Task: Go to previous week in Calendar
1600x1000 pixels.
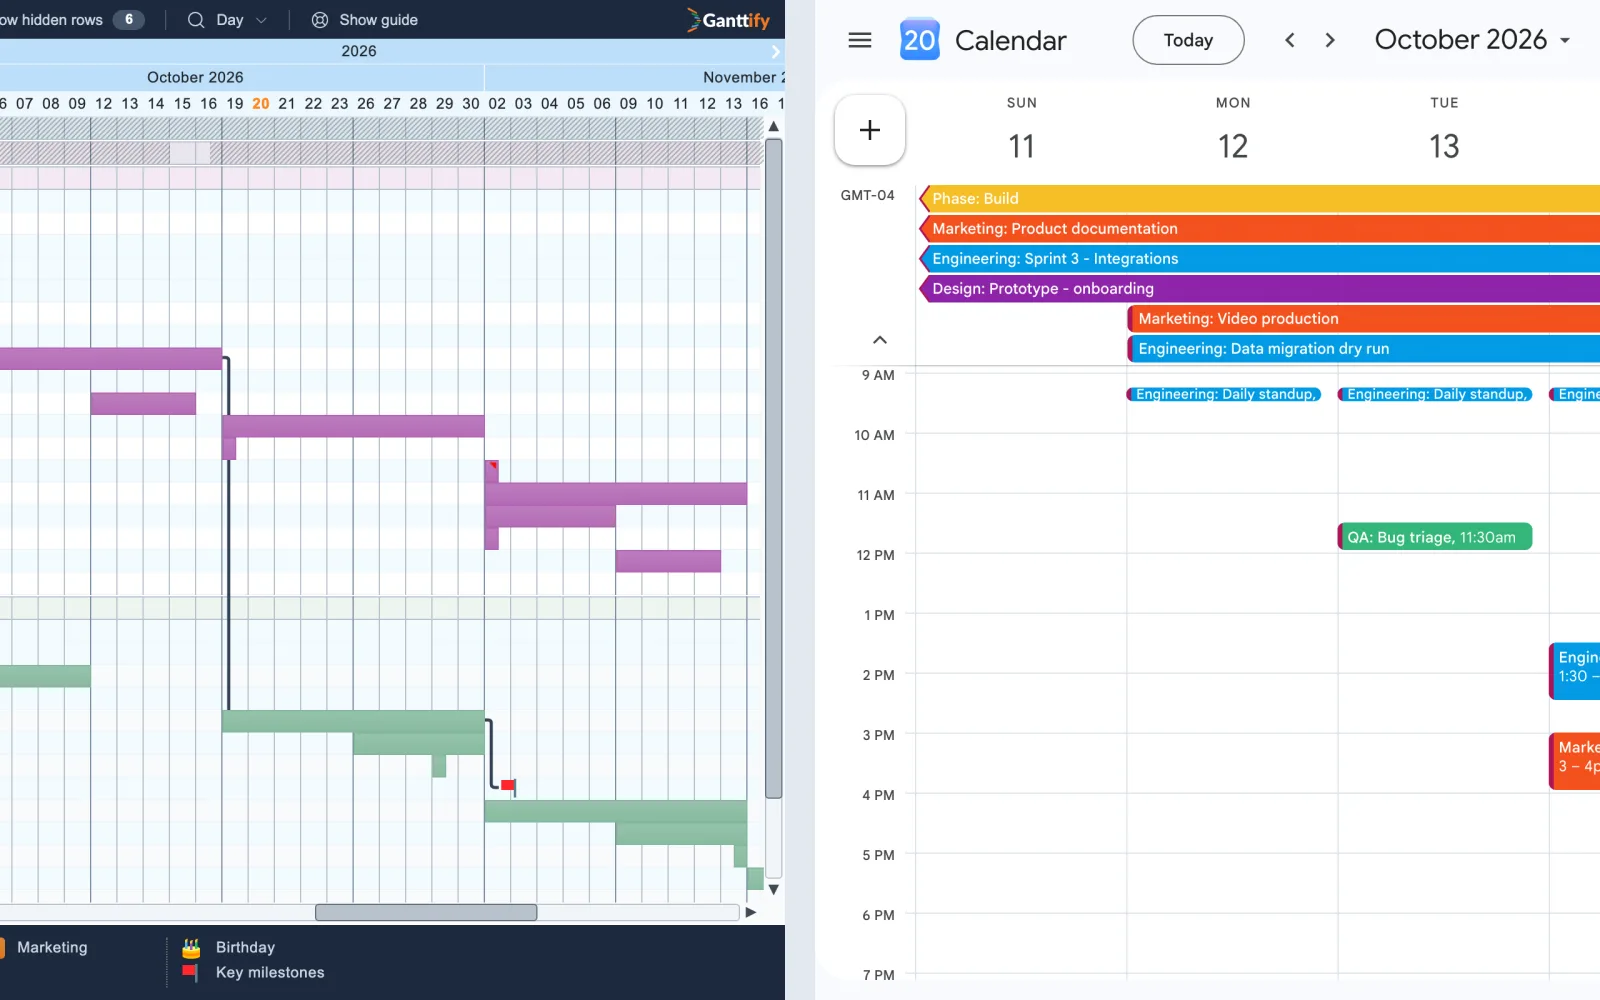Action: click(x=1290, y=40)
